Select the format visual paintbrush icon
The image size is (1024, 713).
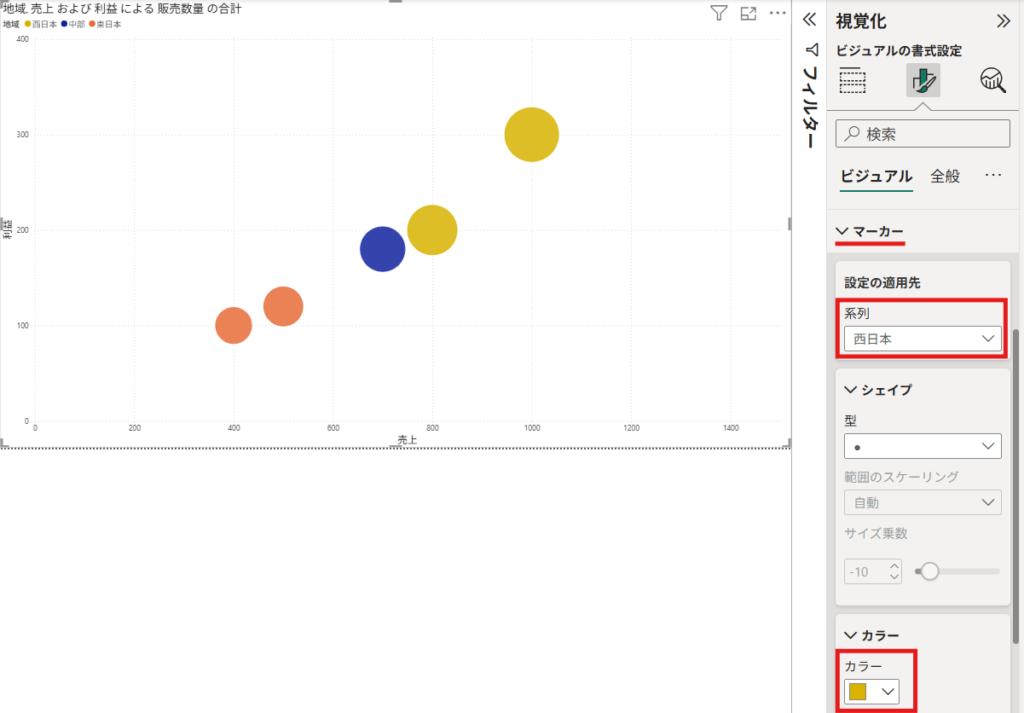[922, 80]
